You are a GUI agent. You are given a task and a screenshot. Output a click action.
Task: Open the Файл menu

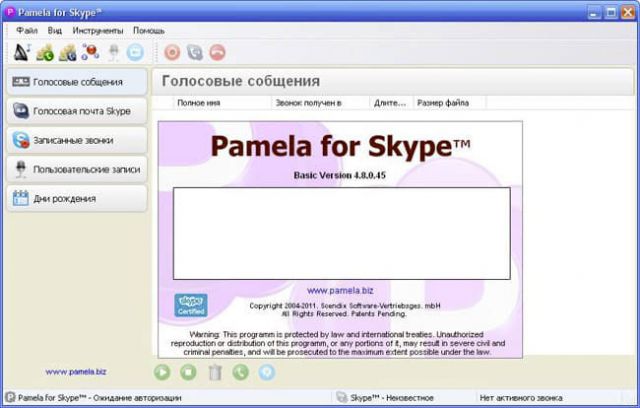(27, 31)
